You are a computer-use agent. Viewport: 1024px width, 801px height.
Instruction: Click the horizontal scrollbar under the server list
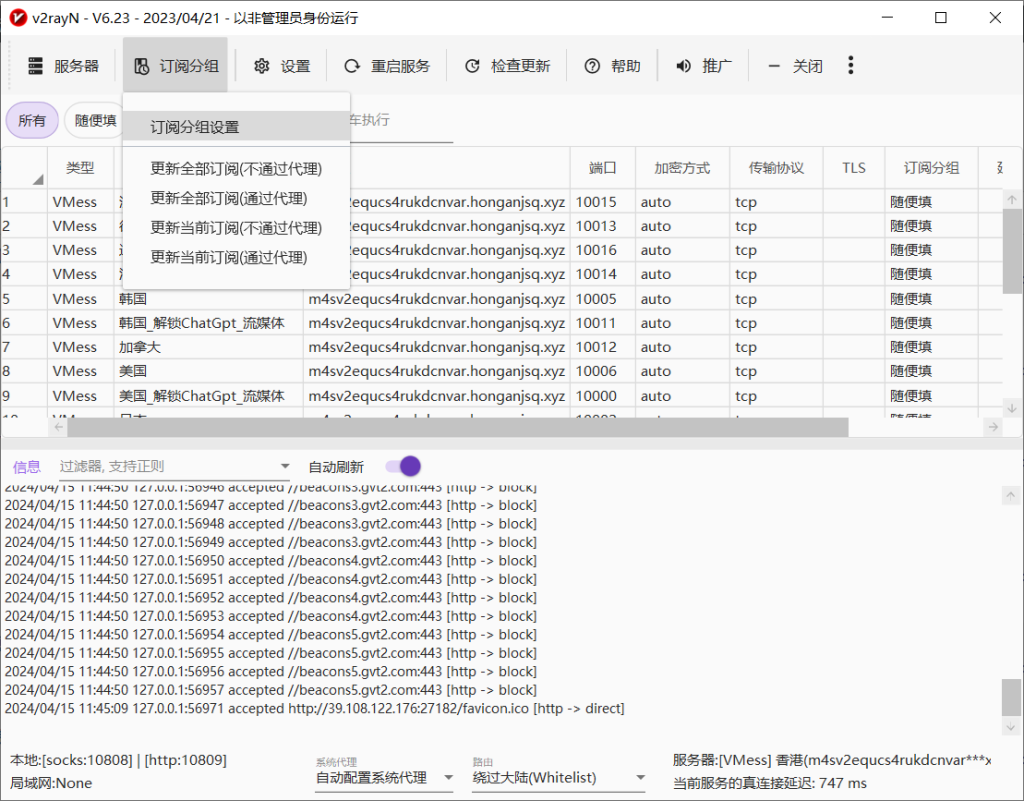[450, 426]
